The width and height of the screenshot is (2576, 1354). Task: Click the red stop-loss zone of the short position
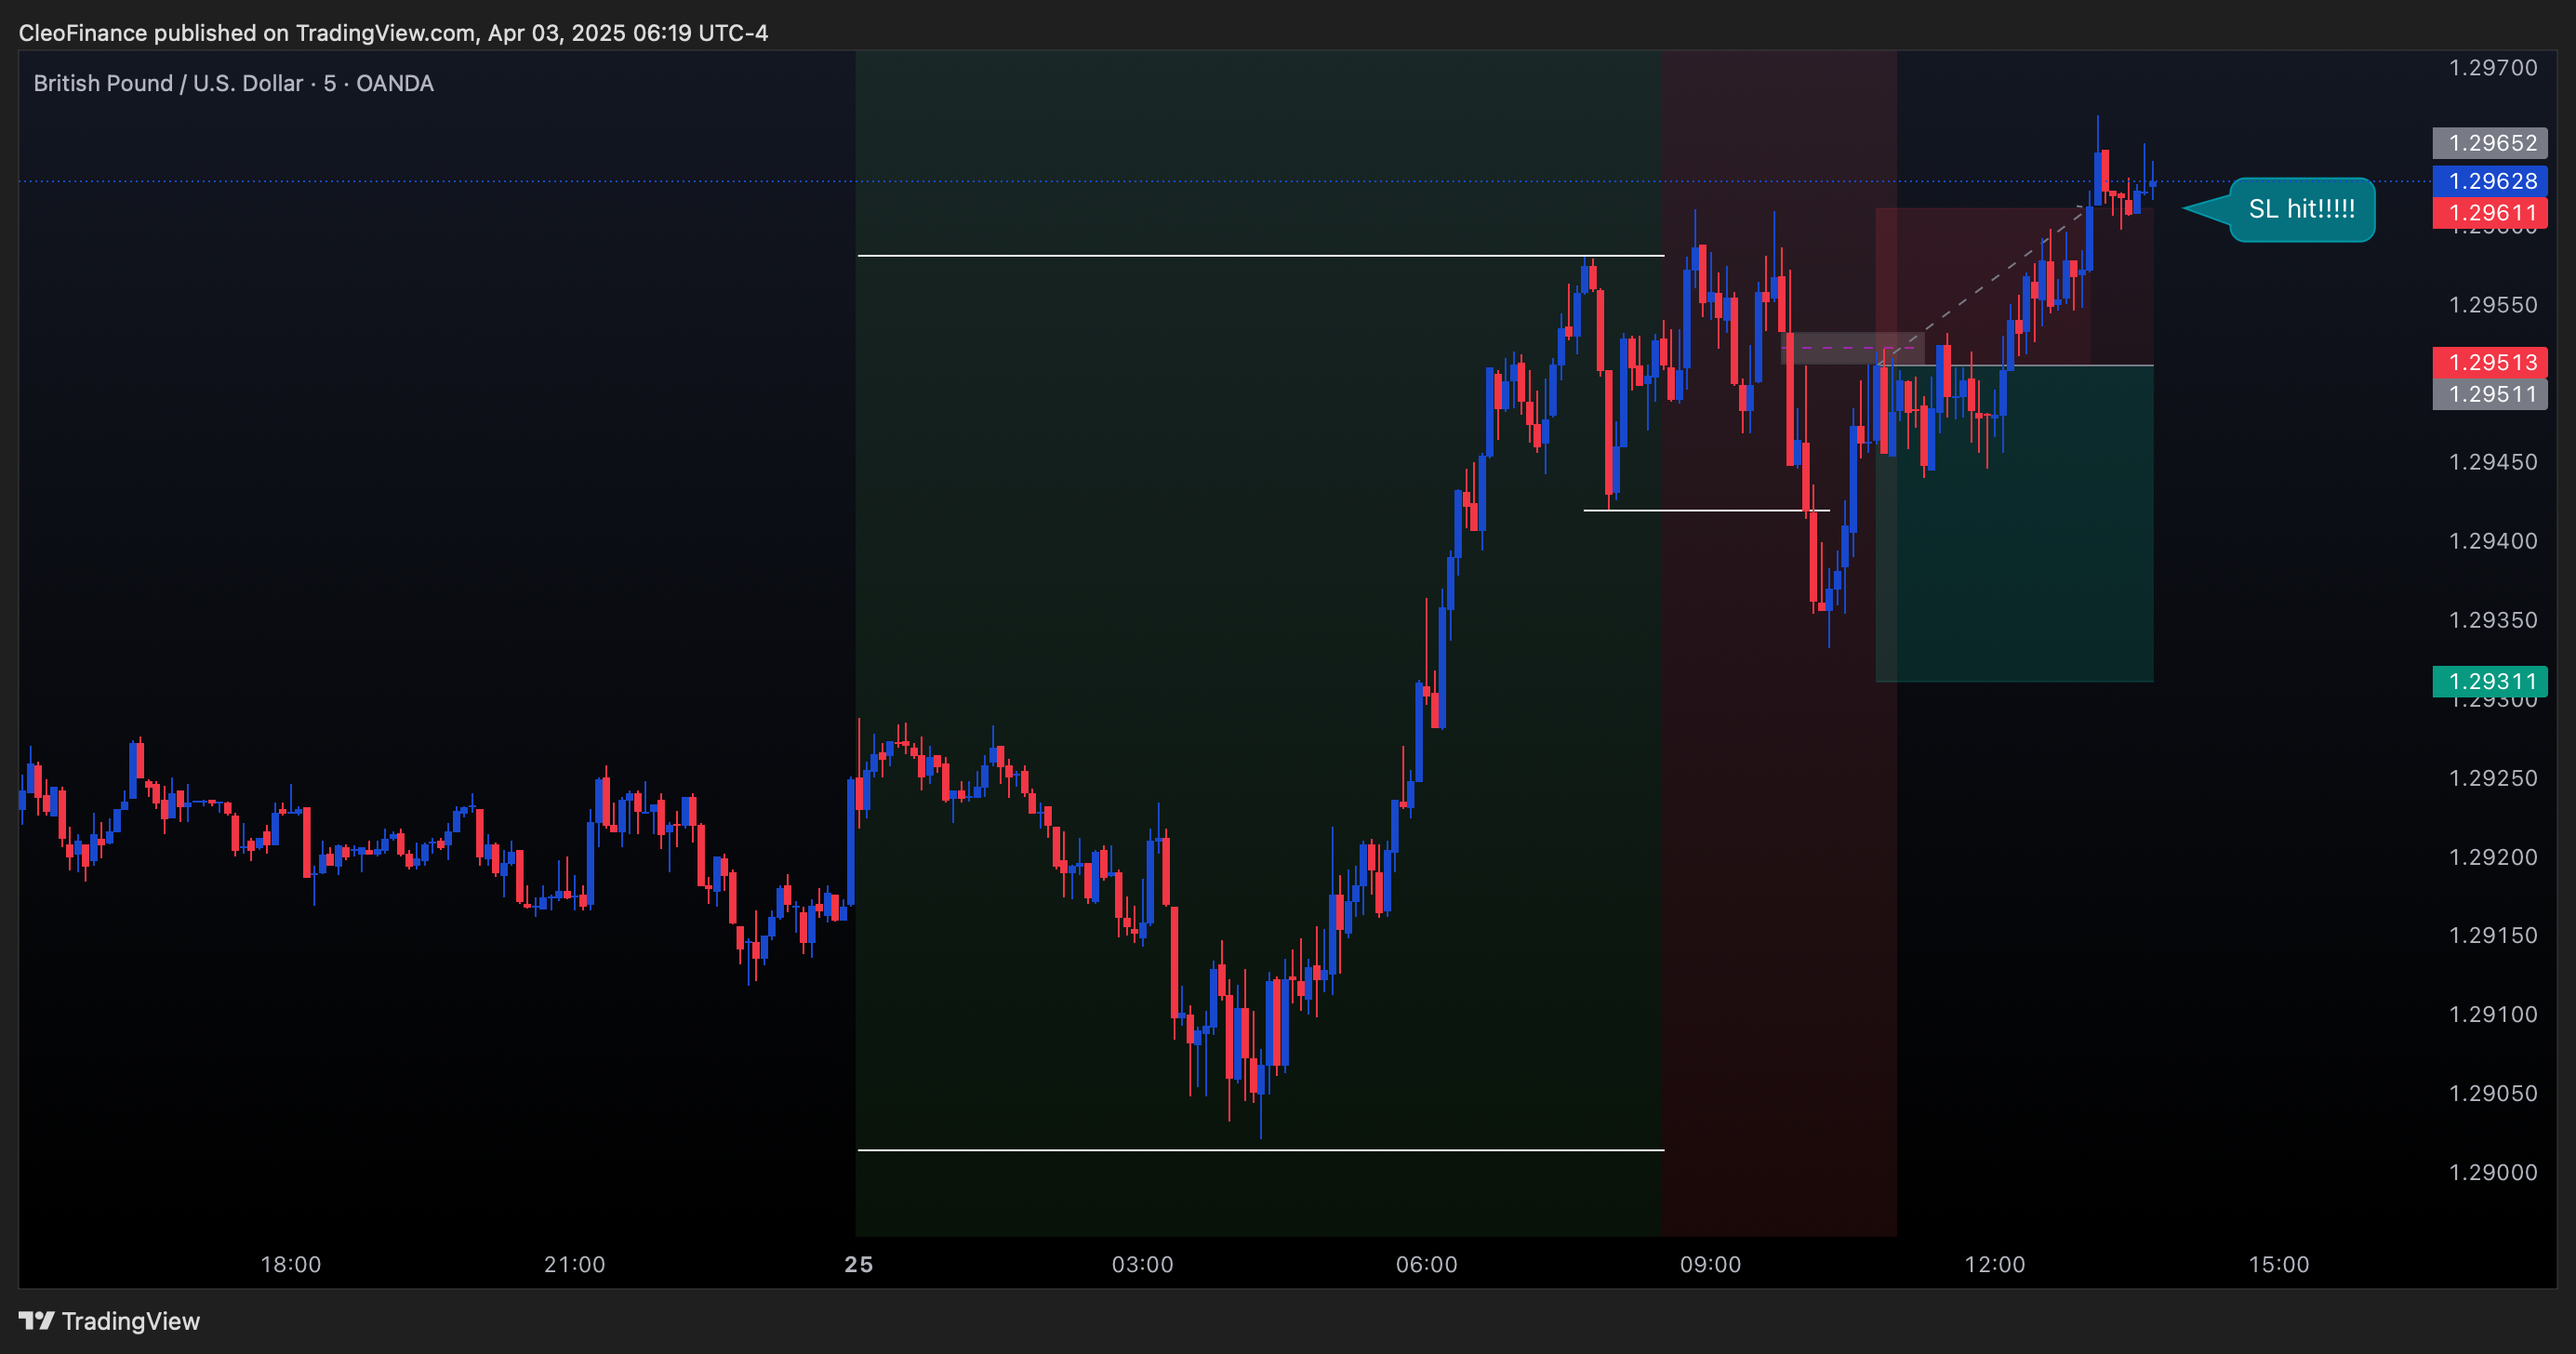pos(2014,287)
